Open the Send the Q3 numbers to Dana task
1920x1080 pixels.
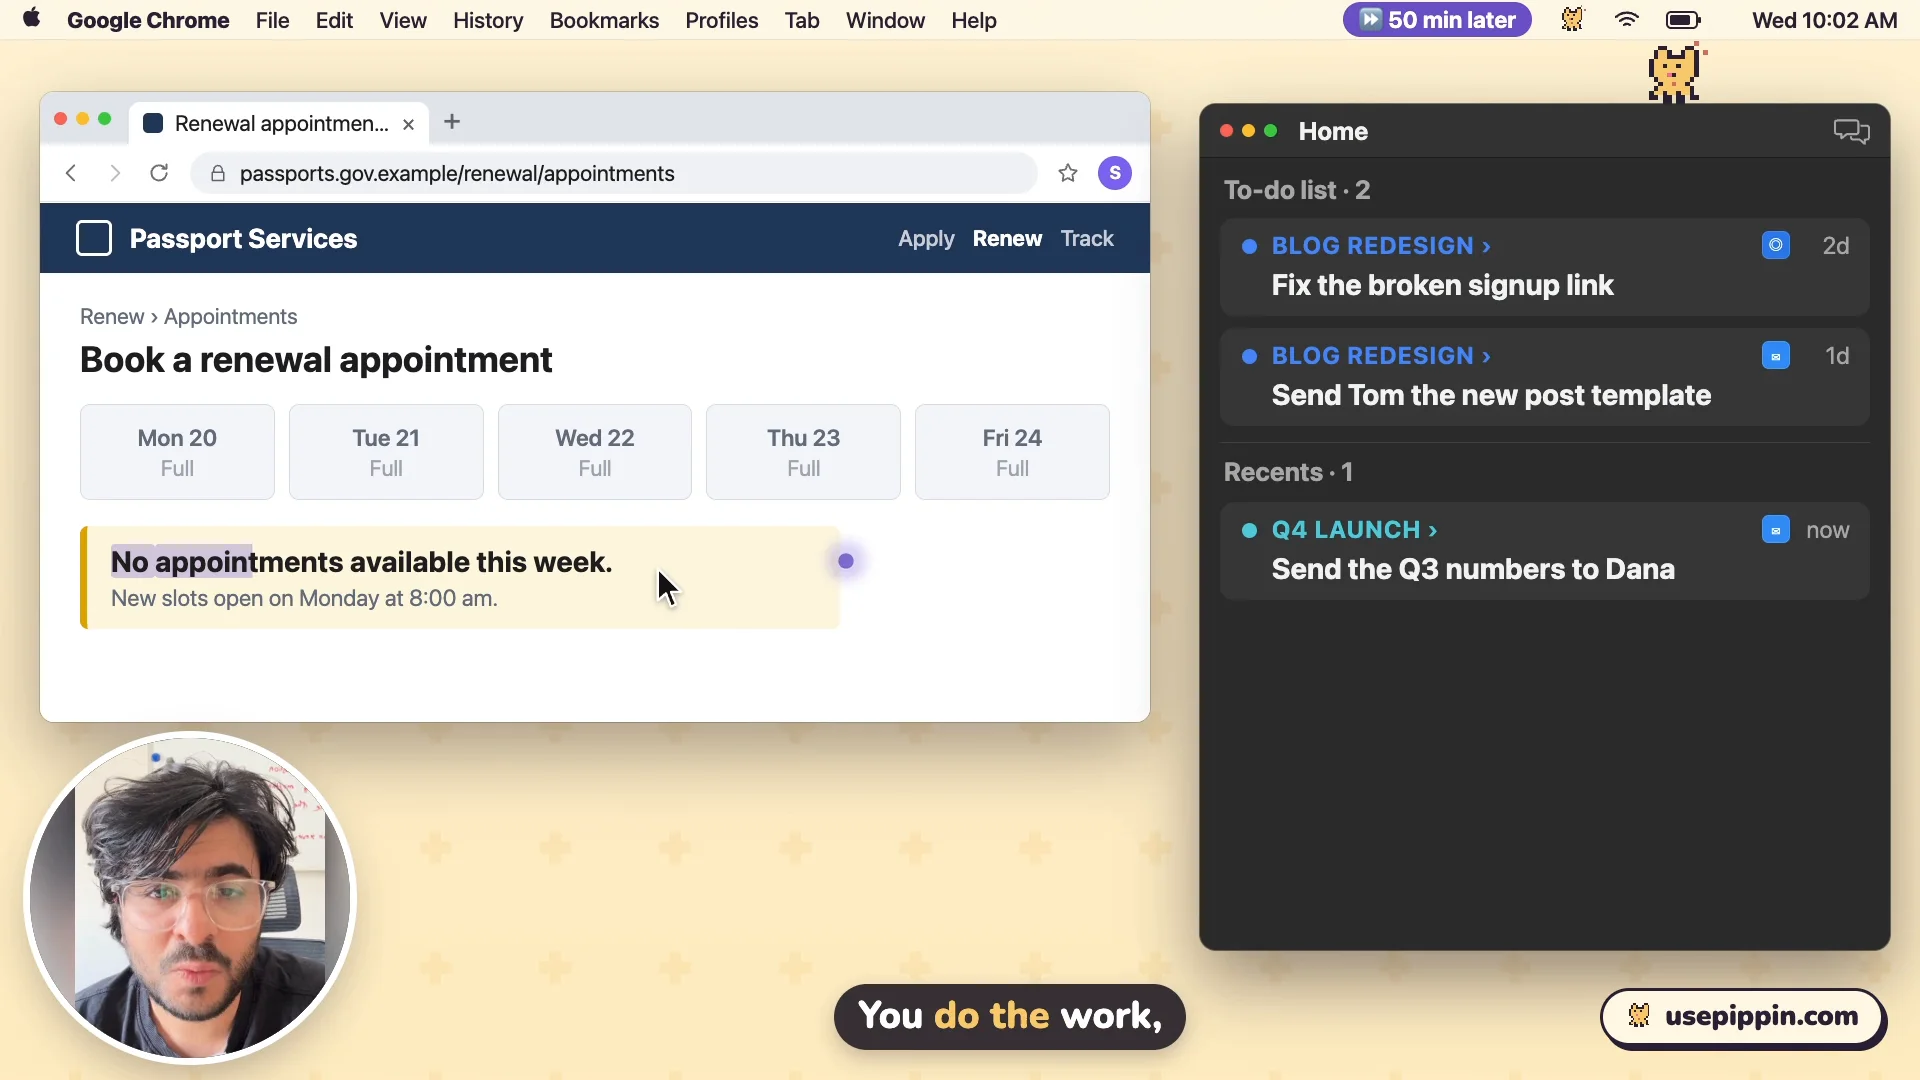pos(1545,551)
